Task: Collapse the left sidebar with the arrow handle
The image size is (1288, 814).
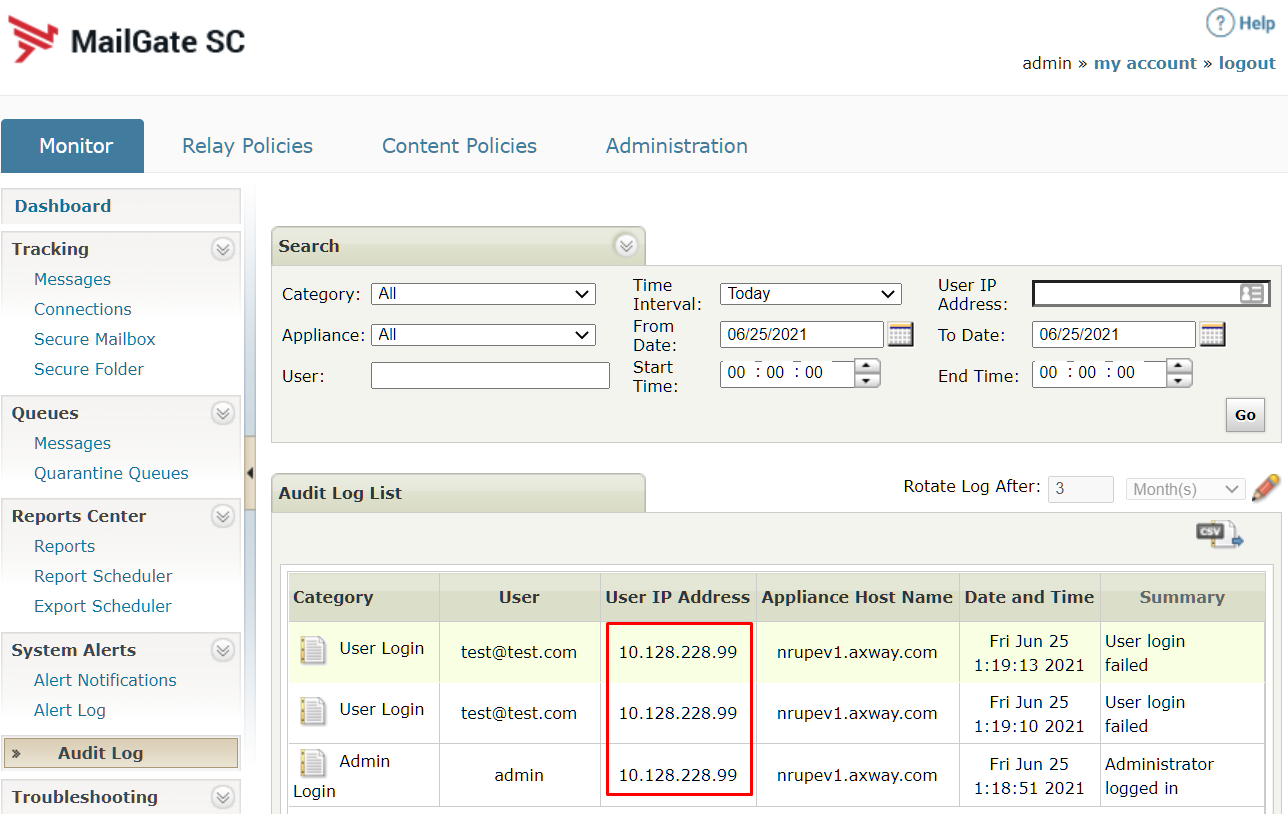Action: (x=249, y=473)
